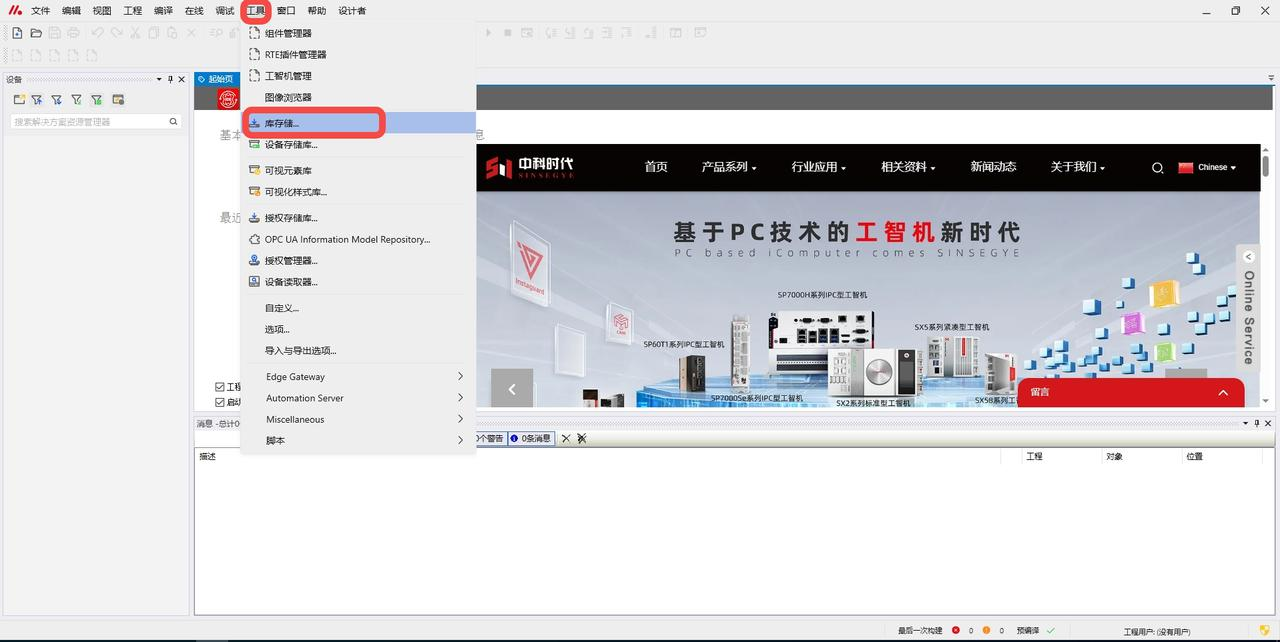Select 库存储... from the 工具 menu
The image size is (1280, 642).
click(281, 123)
